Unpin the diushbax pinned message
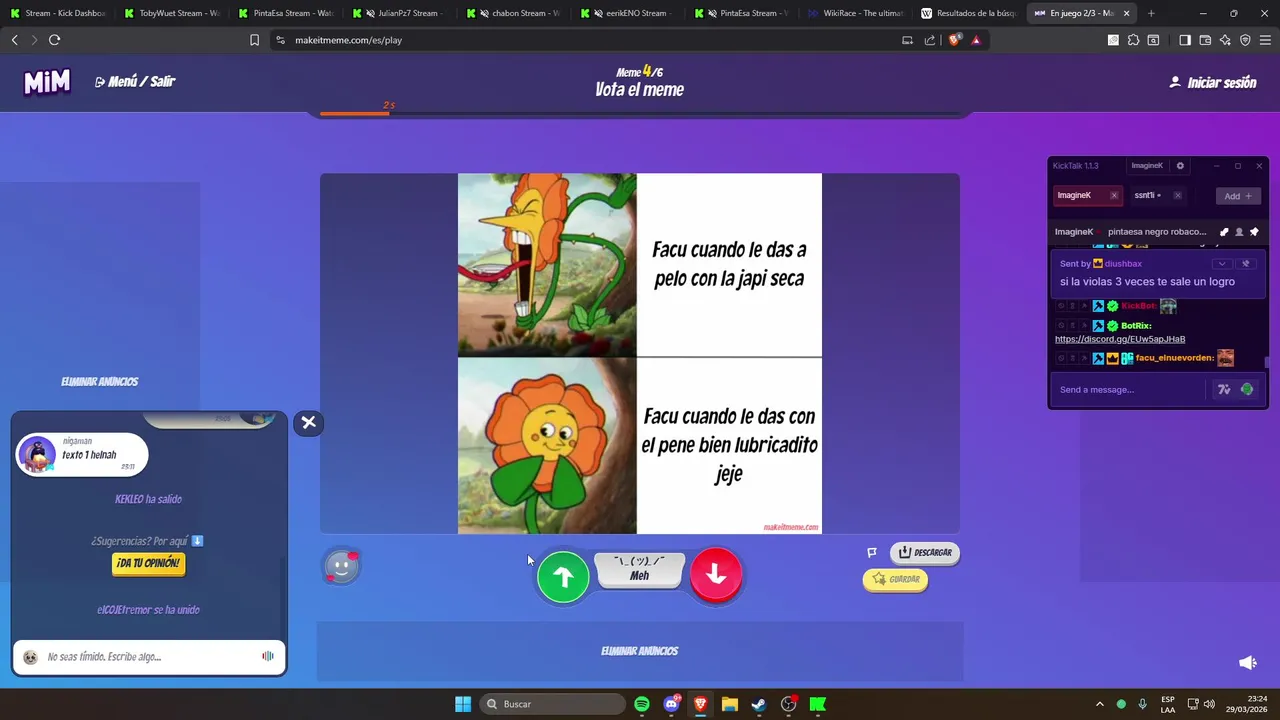Image resolution: width=1280 pixels, height=720 pixels. pos(1246,264)
